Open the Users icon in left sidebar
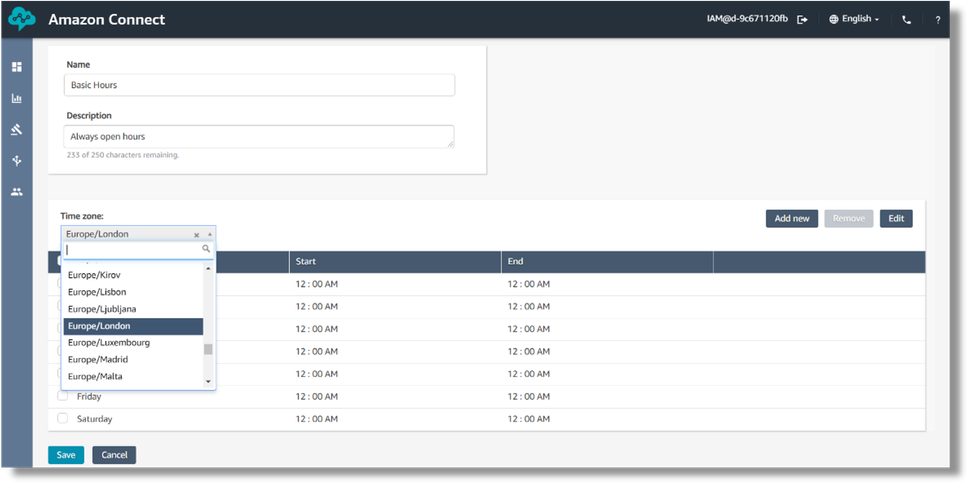The image size is (969, 483). pyautogui.click(x=16, y=192)
